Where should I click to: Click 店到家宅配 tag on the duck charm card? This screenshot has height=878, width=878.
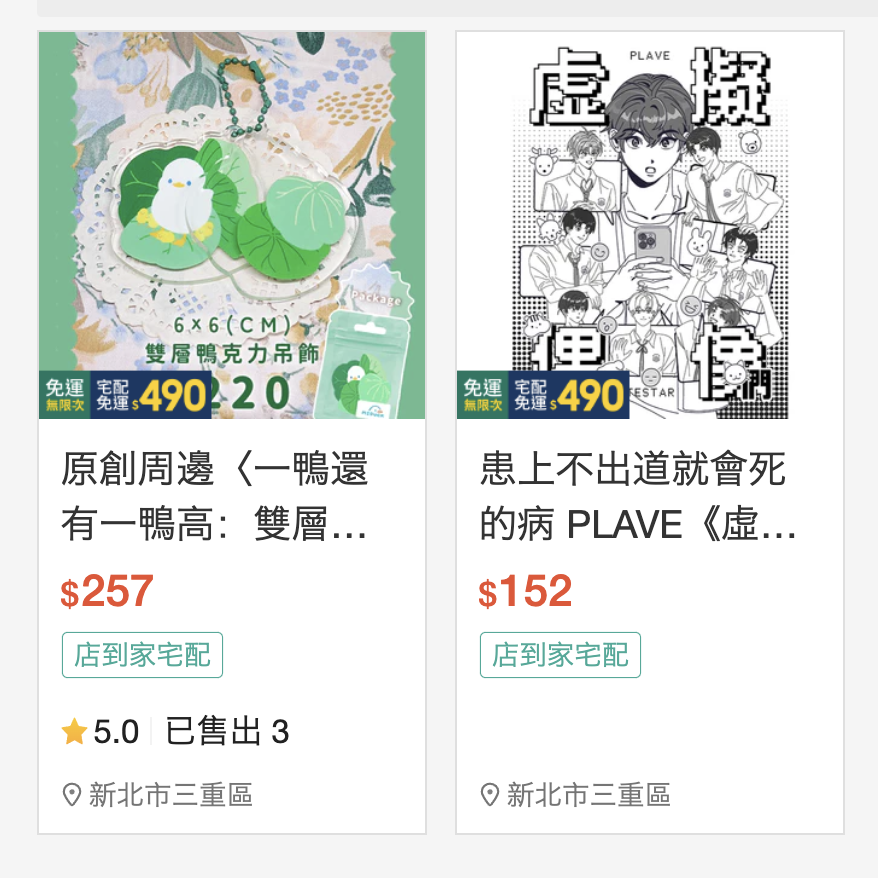point(142,655)
